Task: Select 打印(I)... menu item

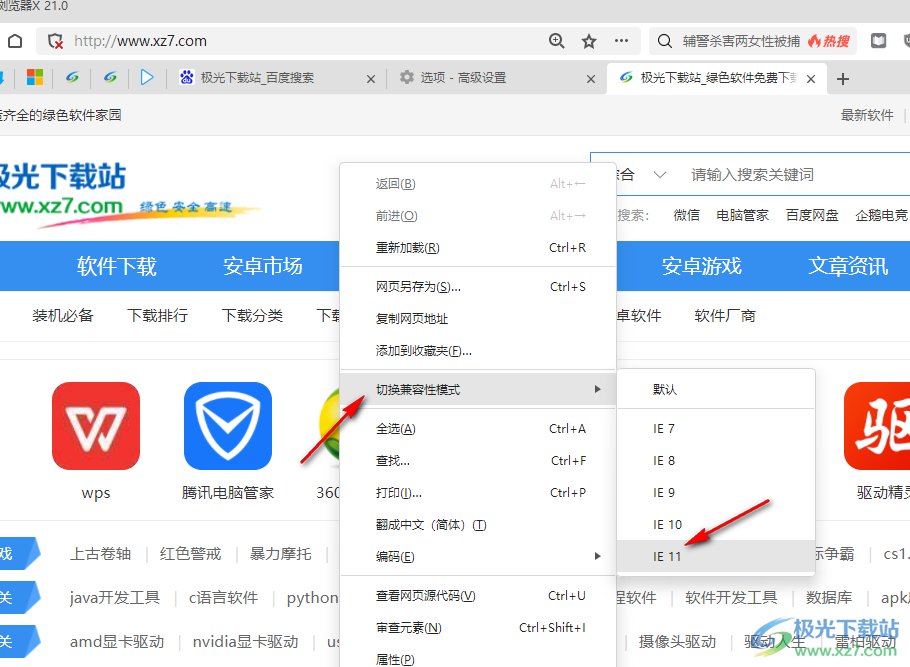Action: [x=478, y=493]
